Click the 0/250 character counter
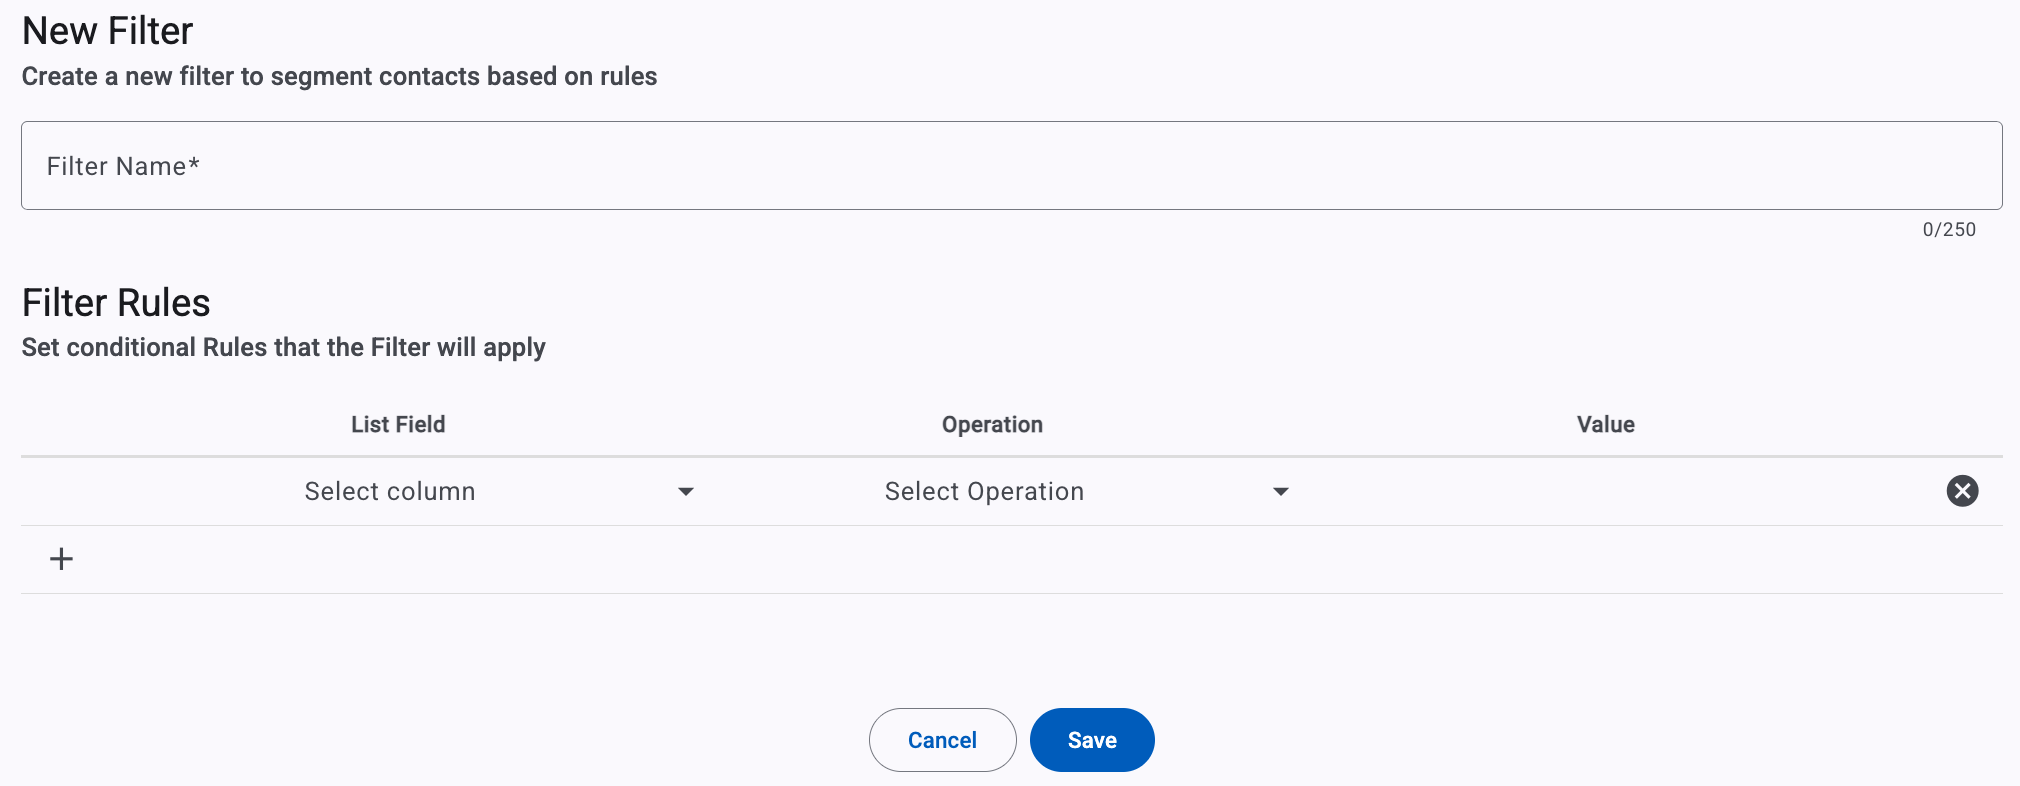This screenshot has width=2020, height=786. pos(1949,229)
